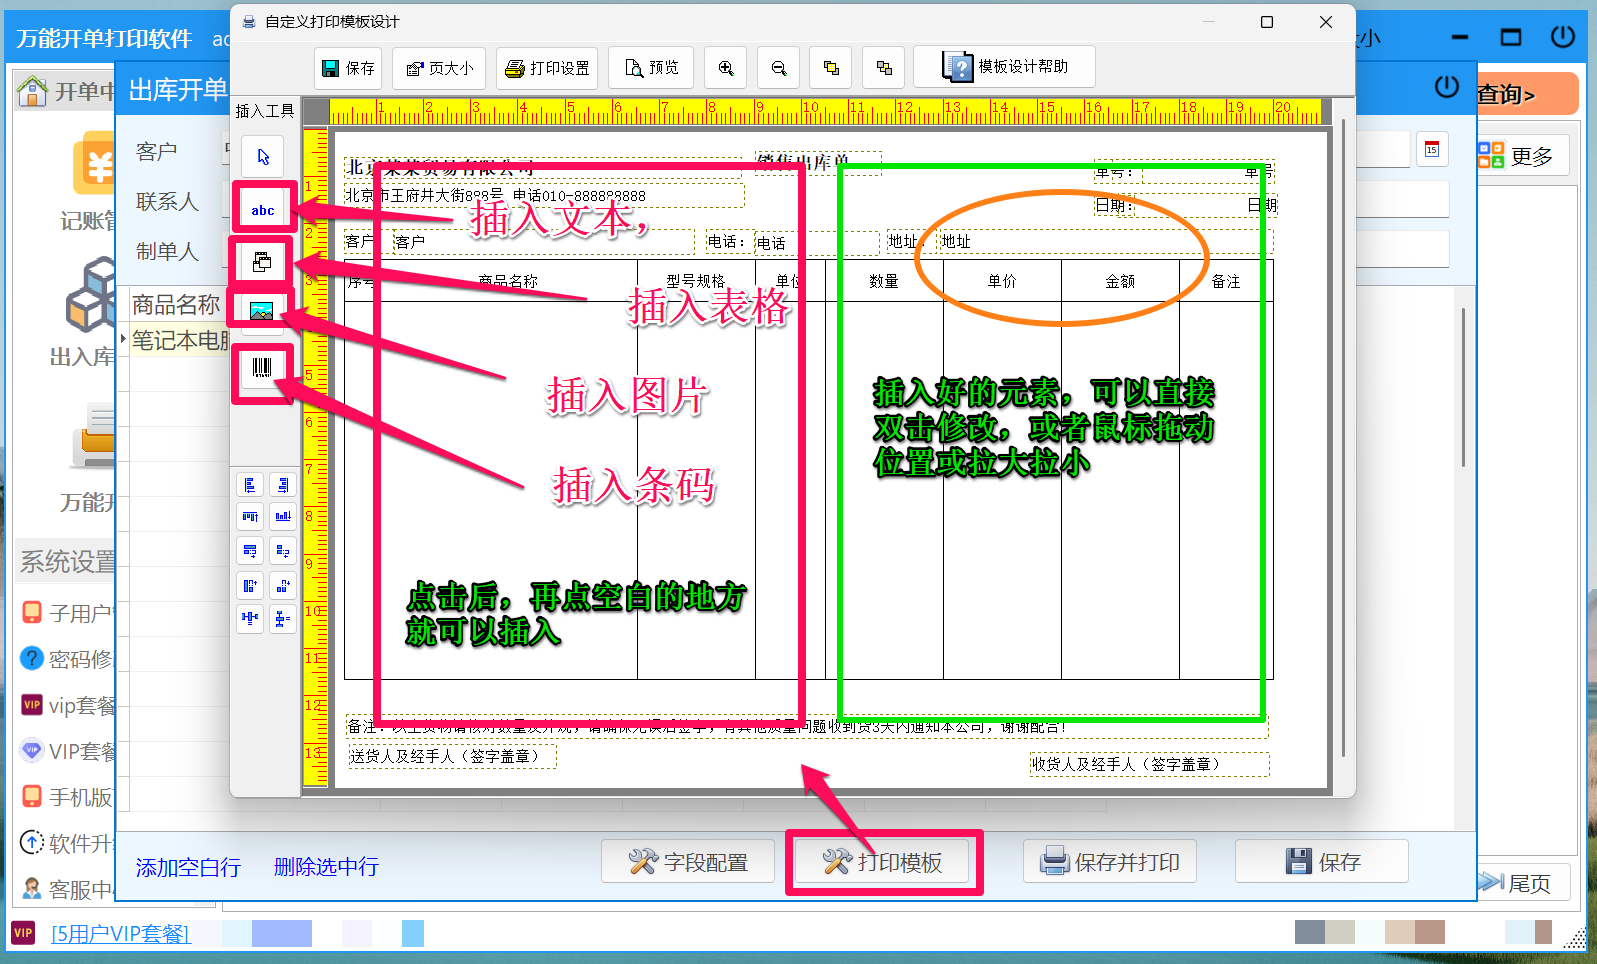Open 页大小 page size settings

440,68
